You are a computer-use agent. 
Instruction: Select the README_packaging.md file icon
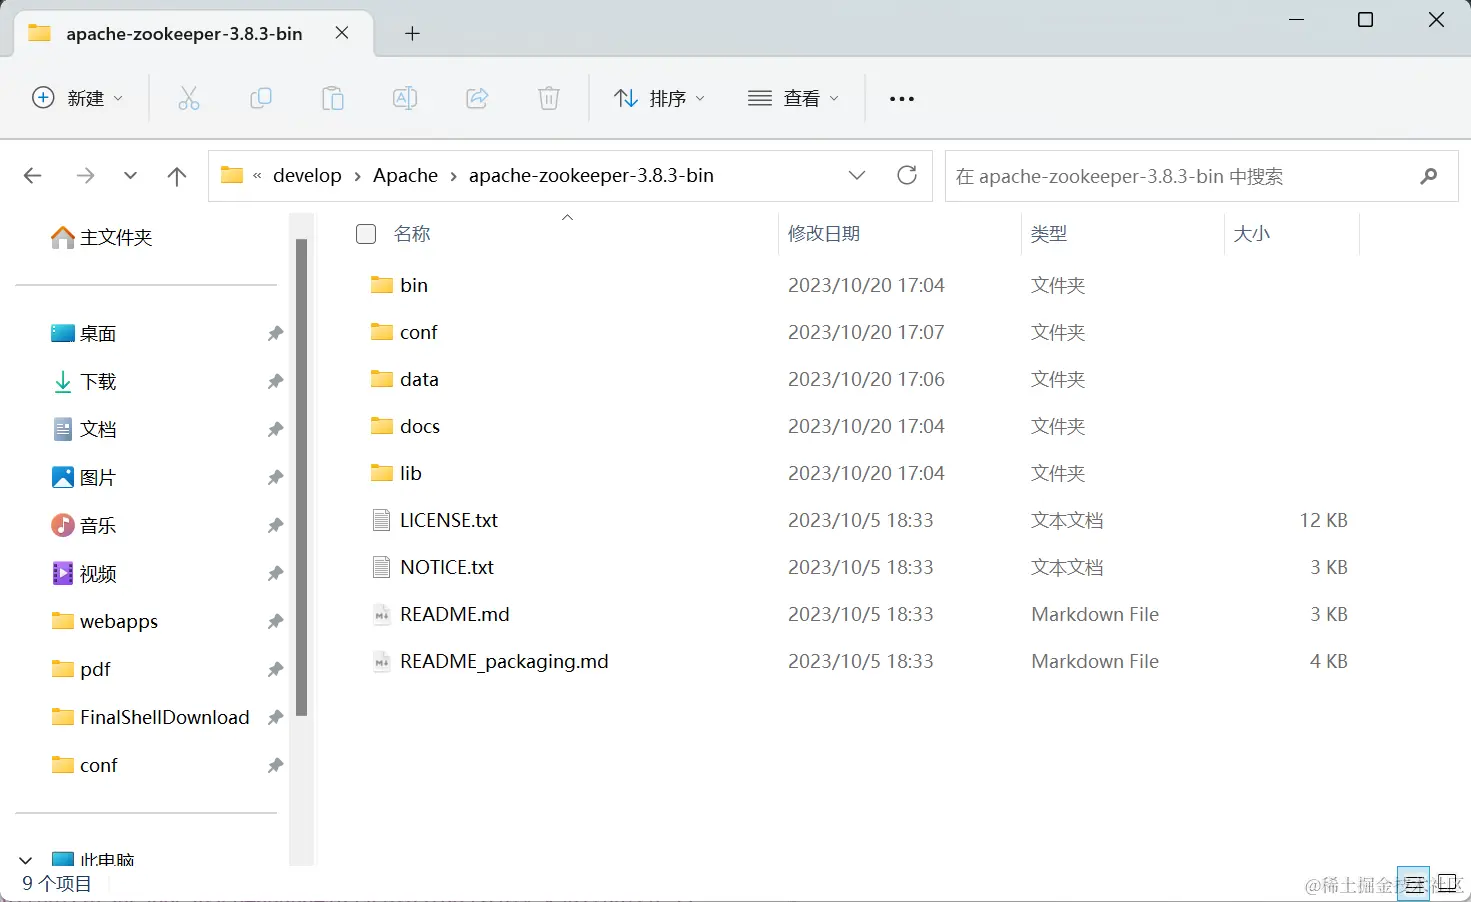[381, 661]
